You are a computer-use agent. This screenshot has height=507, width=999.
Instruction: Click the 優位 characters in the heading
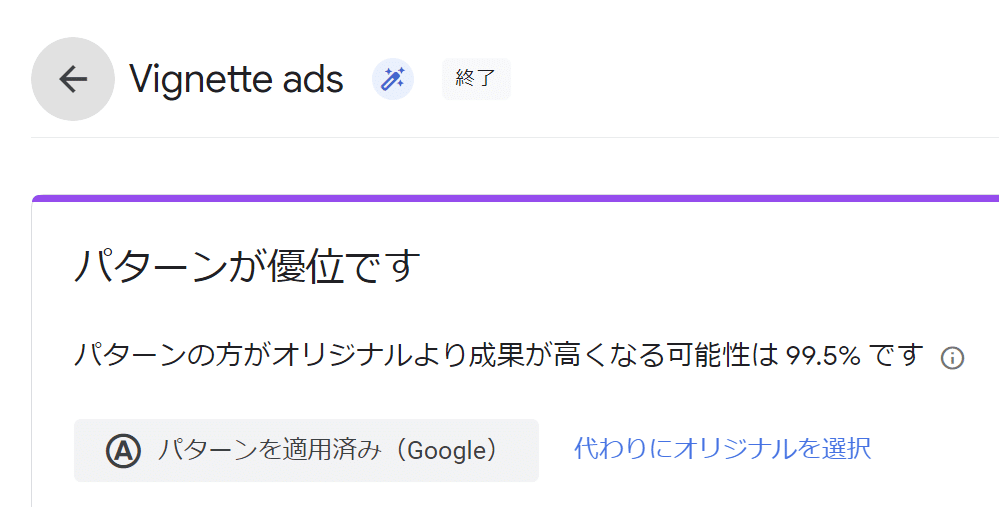point(306,266)
